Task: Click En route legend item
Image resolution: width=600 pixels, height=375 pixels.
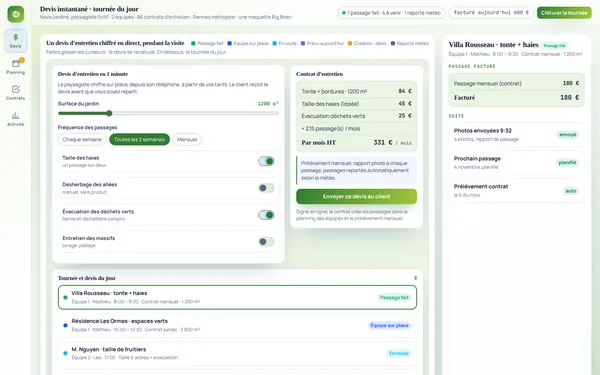Action: tap(284, 43)
